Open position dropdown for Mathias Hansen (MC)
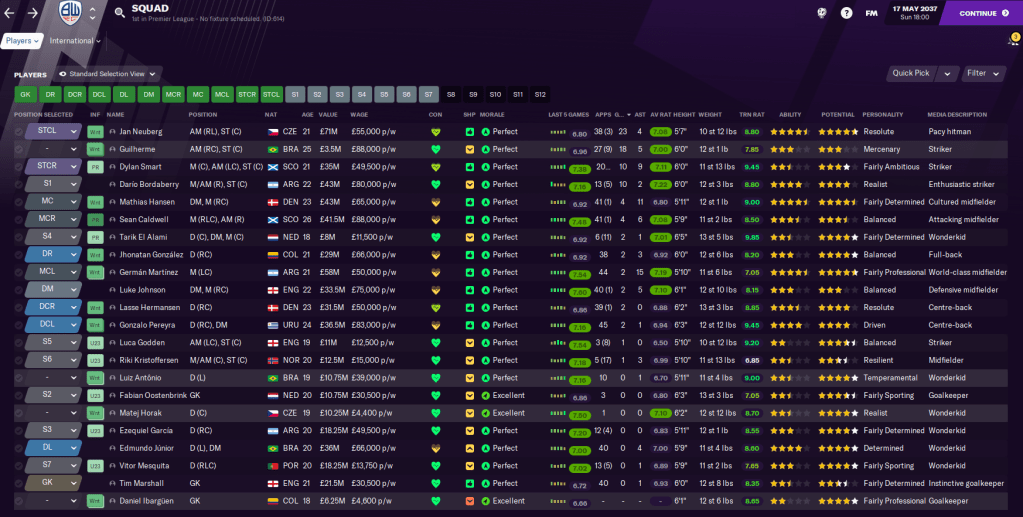Viewport: 1023px width, 517px height. (x=73, y=201)
